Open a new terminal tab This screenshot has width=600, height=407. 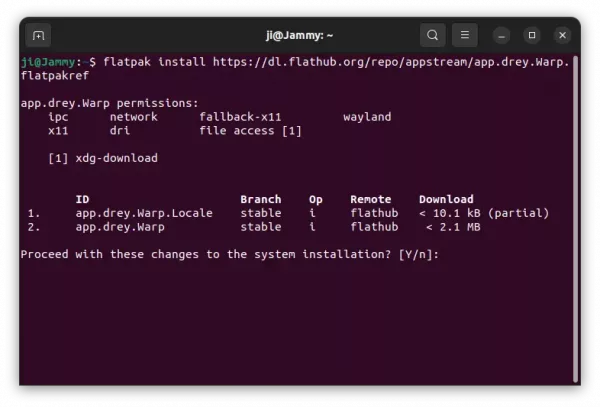tap(38, 36)
